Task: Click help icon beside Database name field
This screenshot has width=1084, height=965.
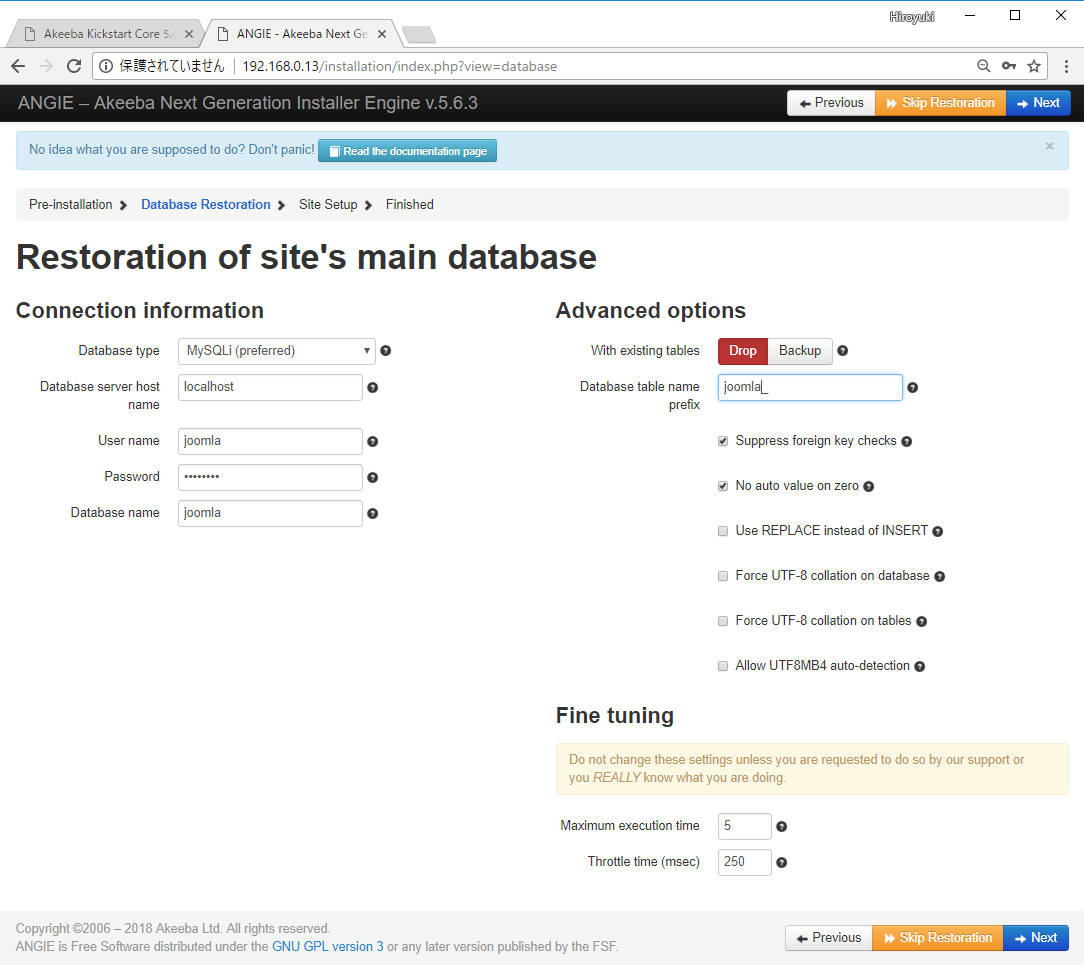Action: 373,513
